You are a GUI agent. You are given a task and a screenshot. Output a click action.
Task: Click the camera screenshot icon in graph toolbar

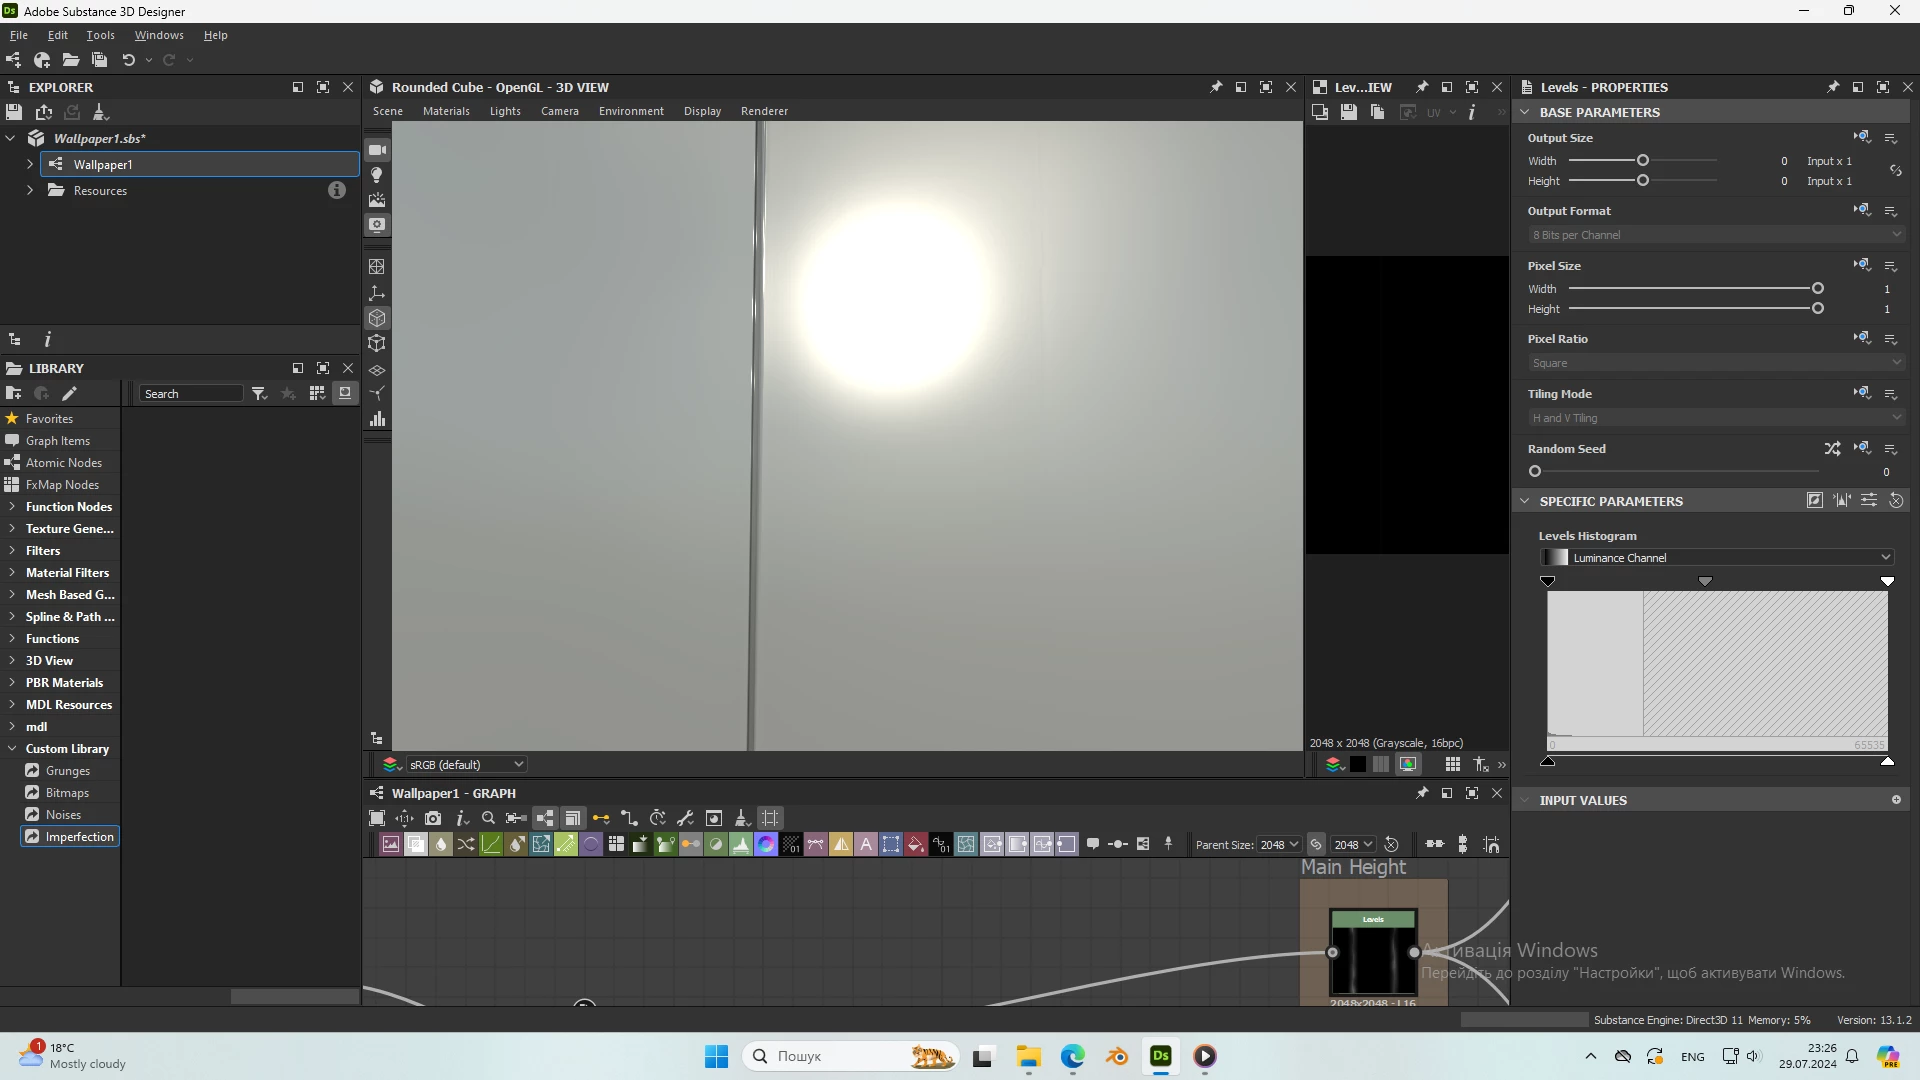point(433,818)
